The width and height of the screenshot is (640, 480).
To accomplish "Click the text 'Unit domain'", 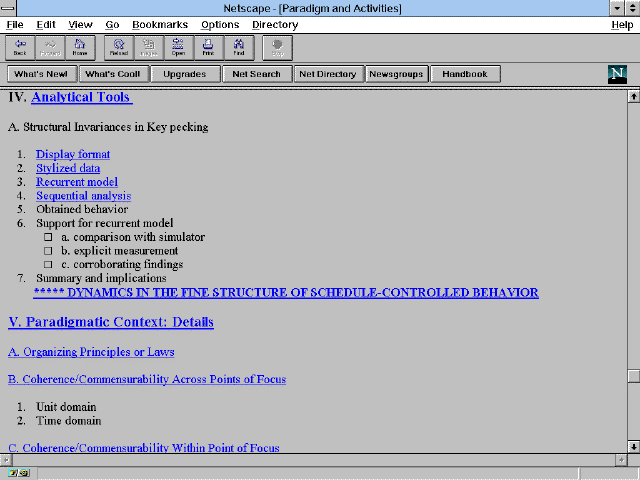I will [66, 407].
